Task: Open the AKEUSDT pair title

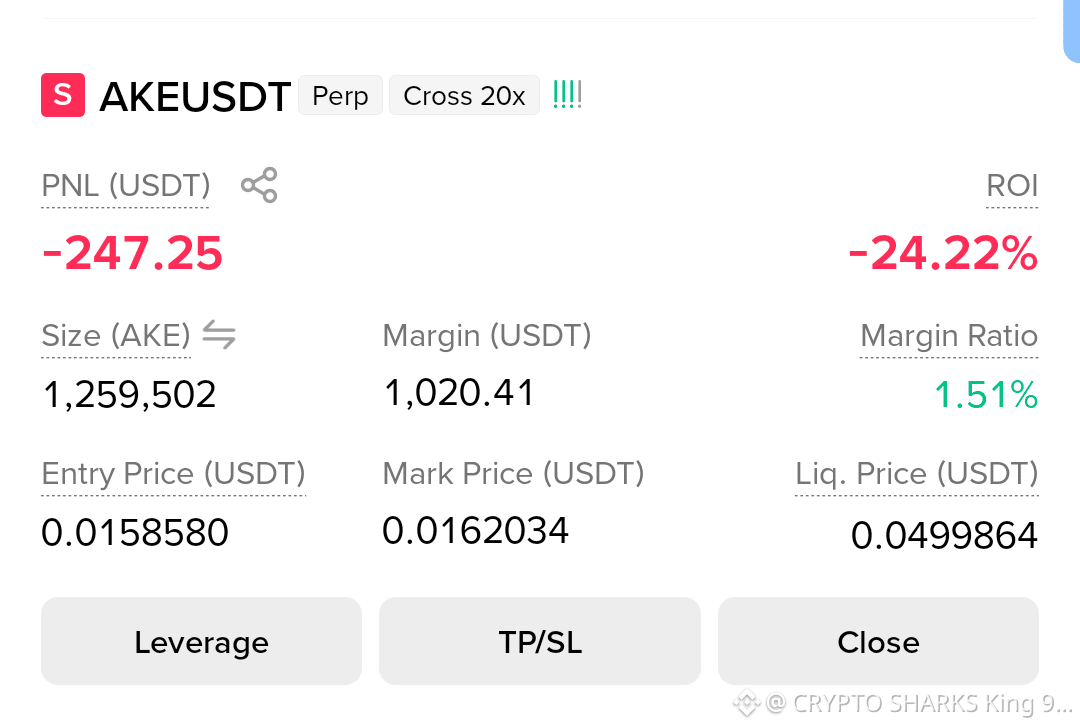Action: pos(195,96)
